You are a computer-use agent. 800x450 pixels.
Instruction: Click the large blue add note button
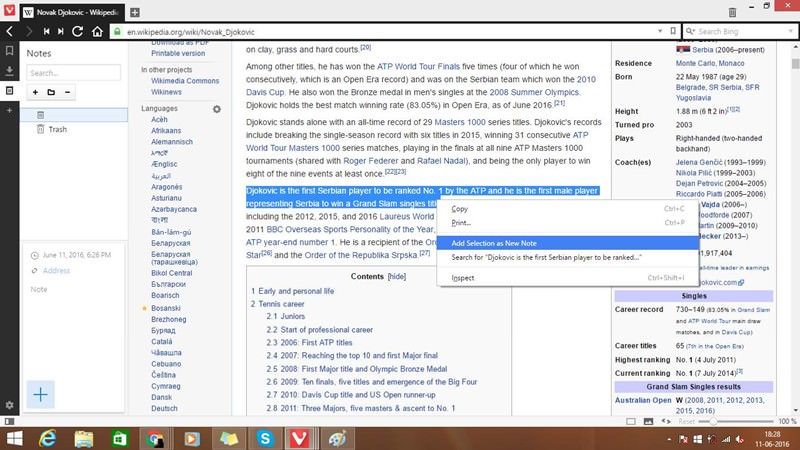tap(40, 394)
